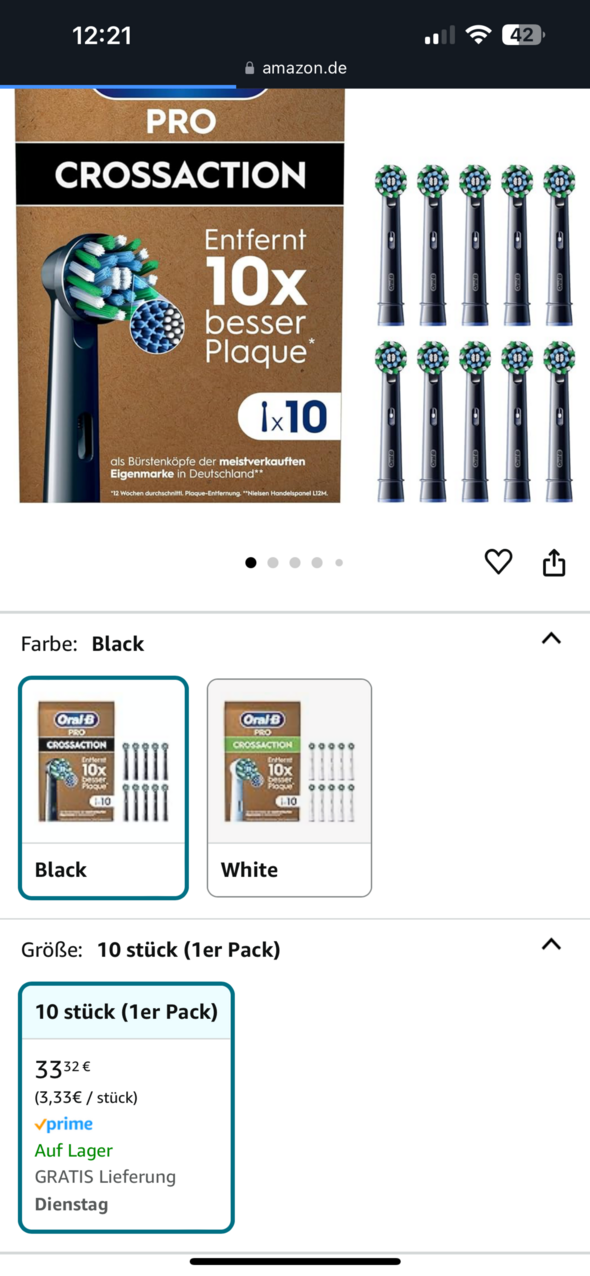Tap the cellular signal bars icon
Viewport: 590px width, 1276px height.
click(439, 36)
